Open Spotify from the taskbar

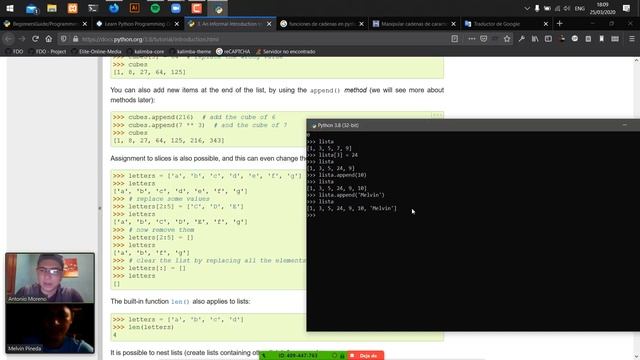155,8
